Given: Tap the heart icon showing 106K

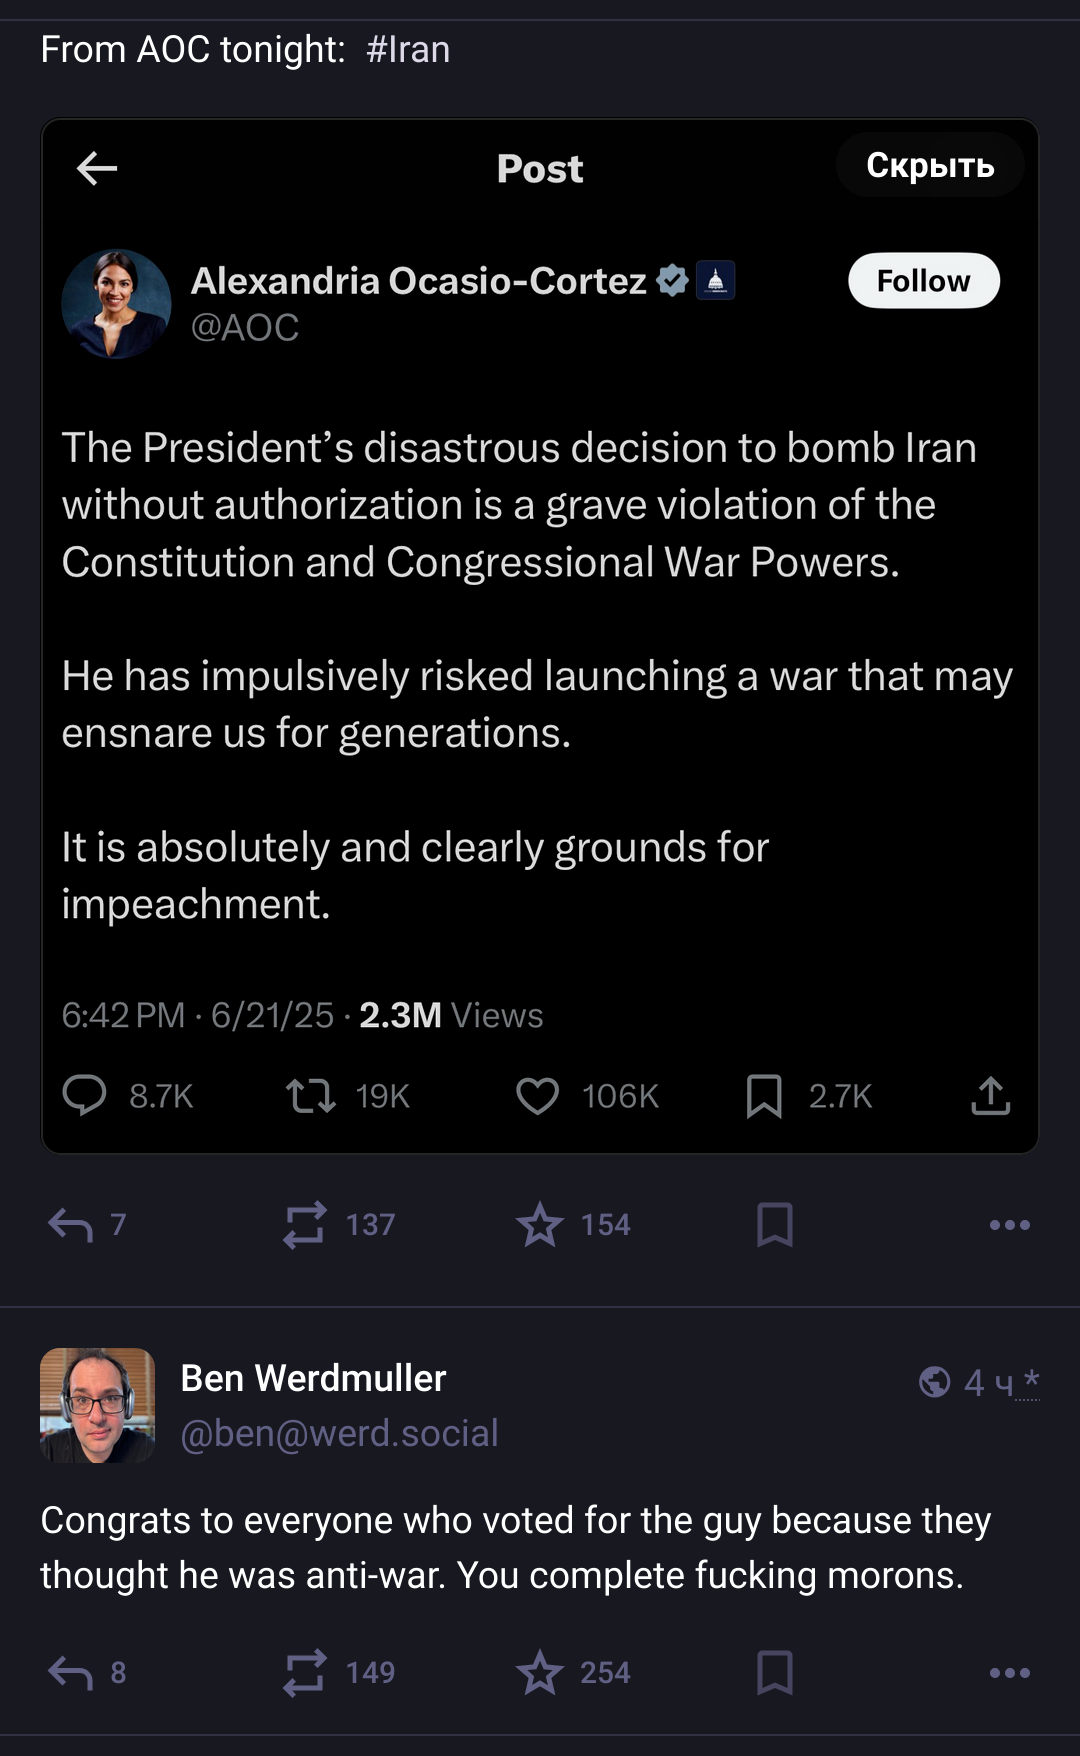Looking at the screenshot, I should (538, 1096).
